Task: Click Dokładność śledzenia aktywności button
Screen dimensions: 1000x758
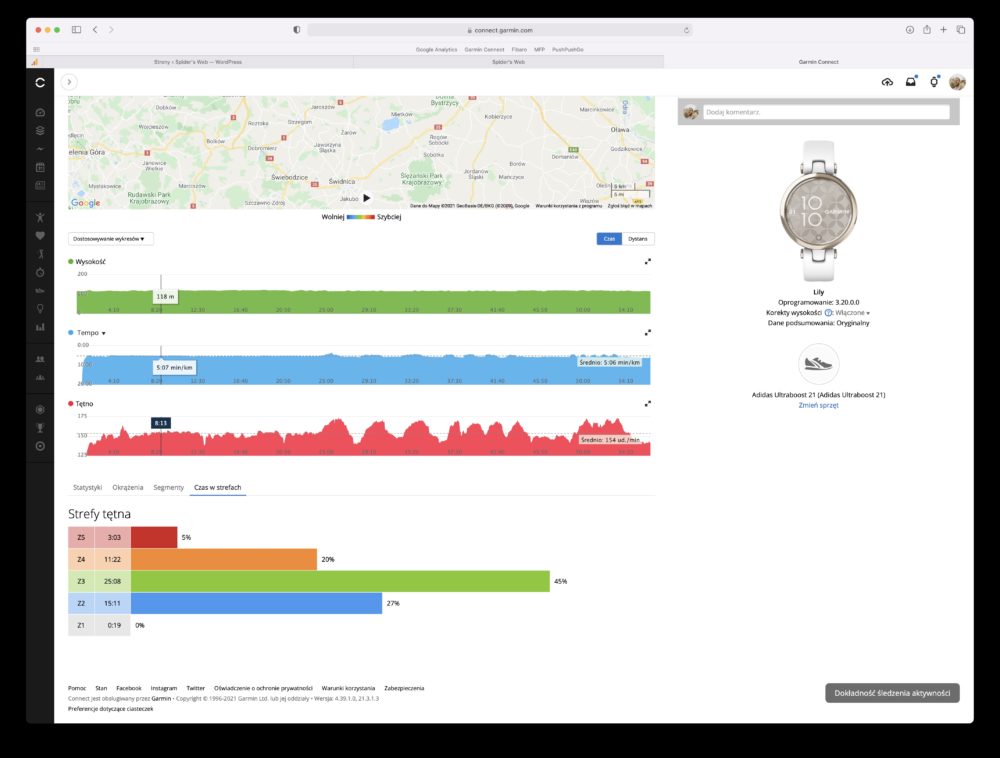Action: pos(892,694)
